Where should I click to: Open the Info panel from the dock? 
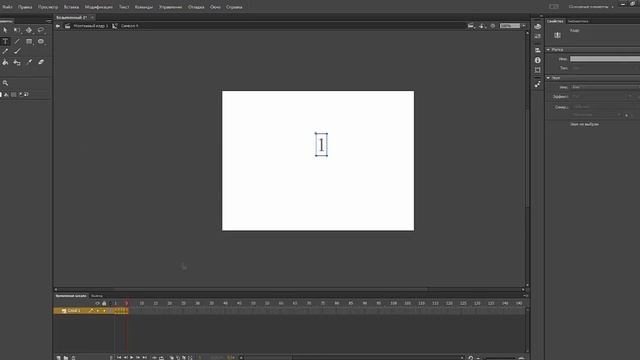click(x=538, y=60)
